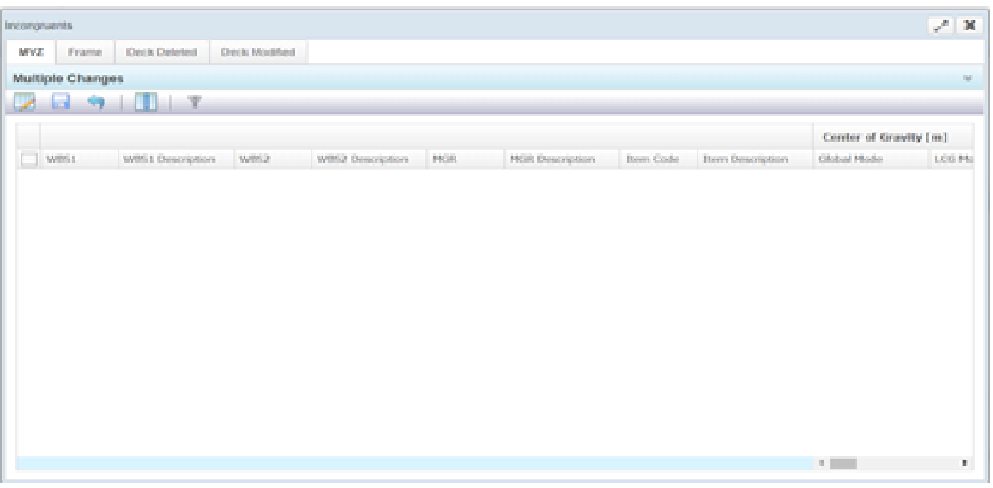Click the edit table pencil icon
993x488 pixels.
[x=24, y=102]
